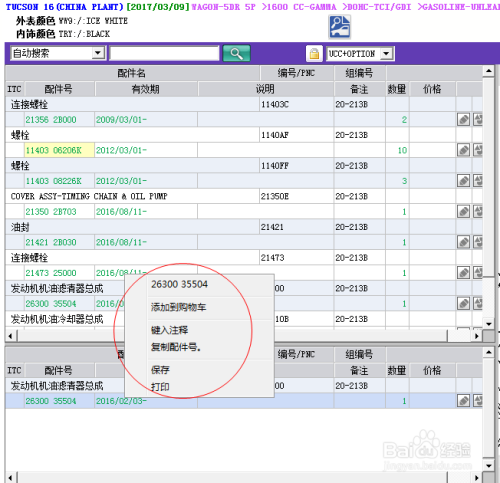Image resolution: width=500 pixels, height=483 pixels.
Task: Click TUCSON 16 (CHINA PLANT) vehicle title
Action: click(x=65, y=7)
